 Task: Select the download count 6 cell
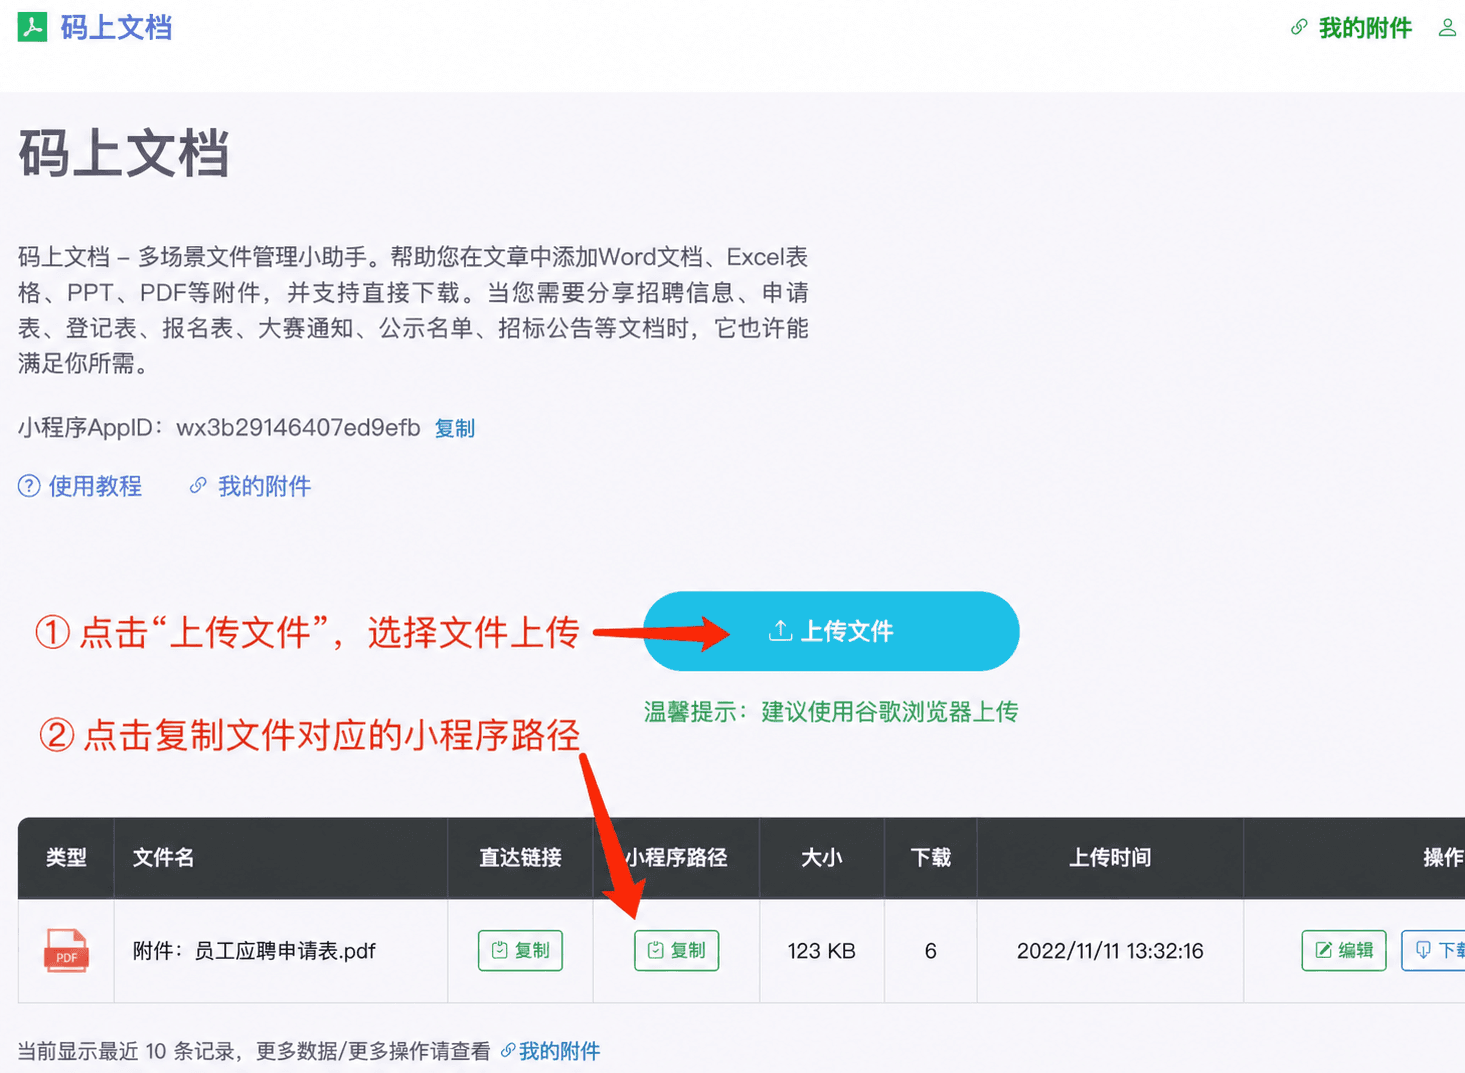click(930, 951)
